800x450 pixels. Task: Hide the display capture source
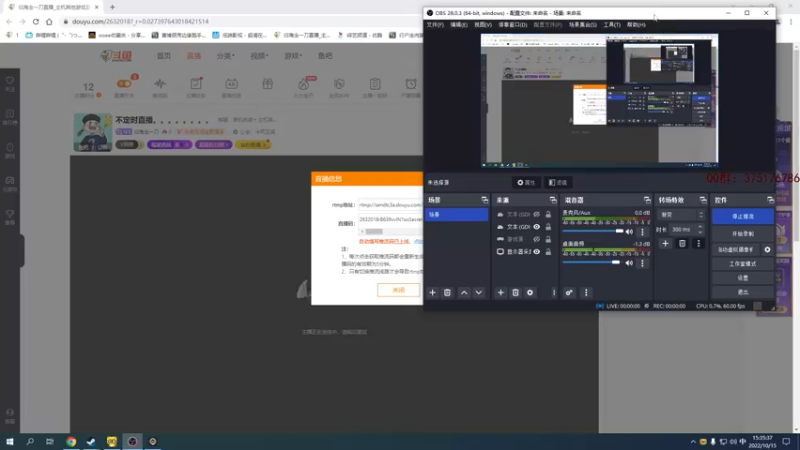pyautogui.click(x=537, y=252)
